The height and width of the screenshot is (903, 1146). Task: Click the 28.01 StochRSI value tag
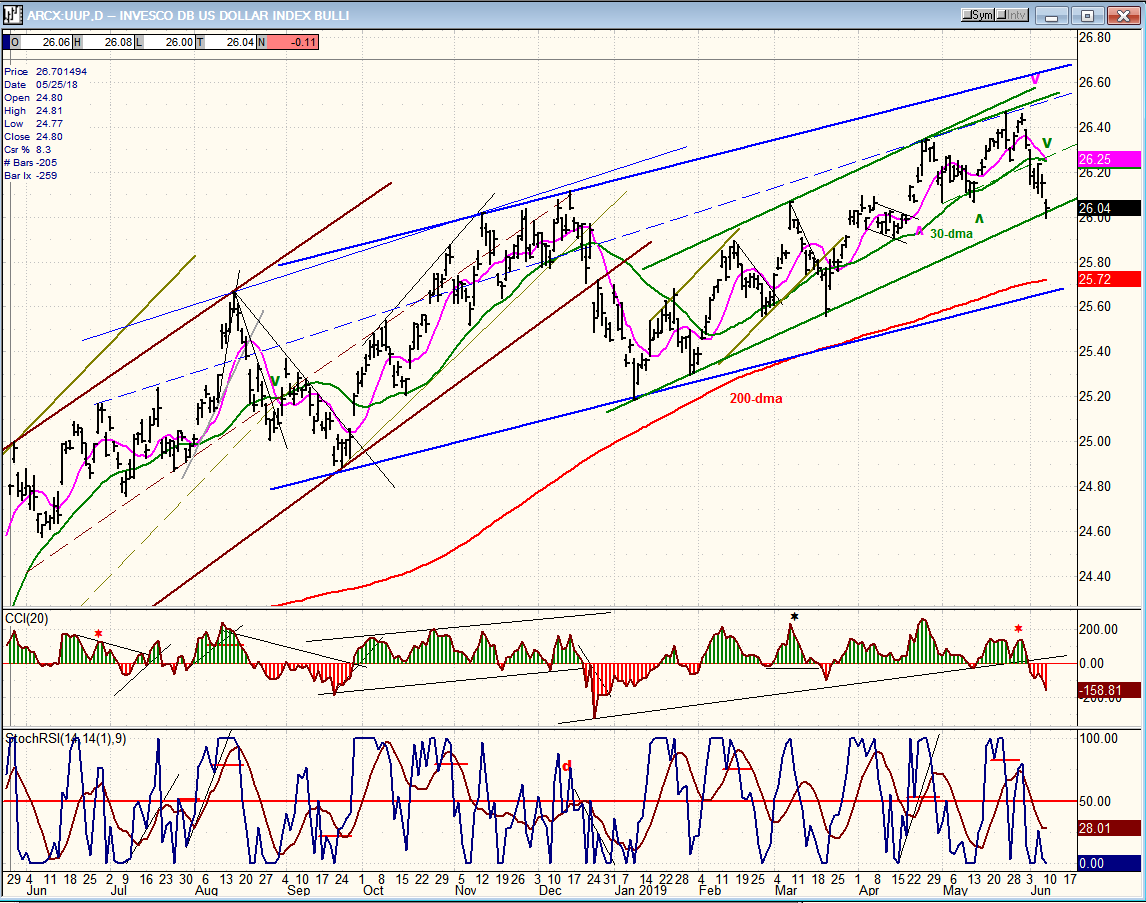1110,828
